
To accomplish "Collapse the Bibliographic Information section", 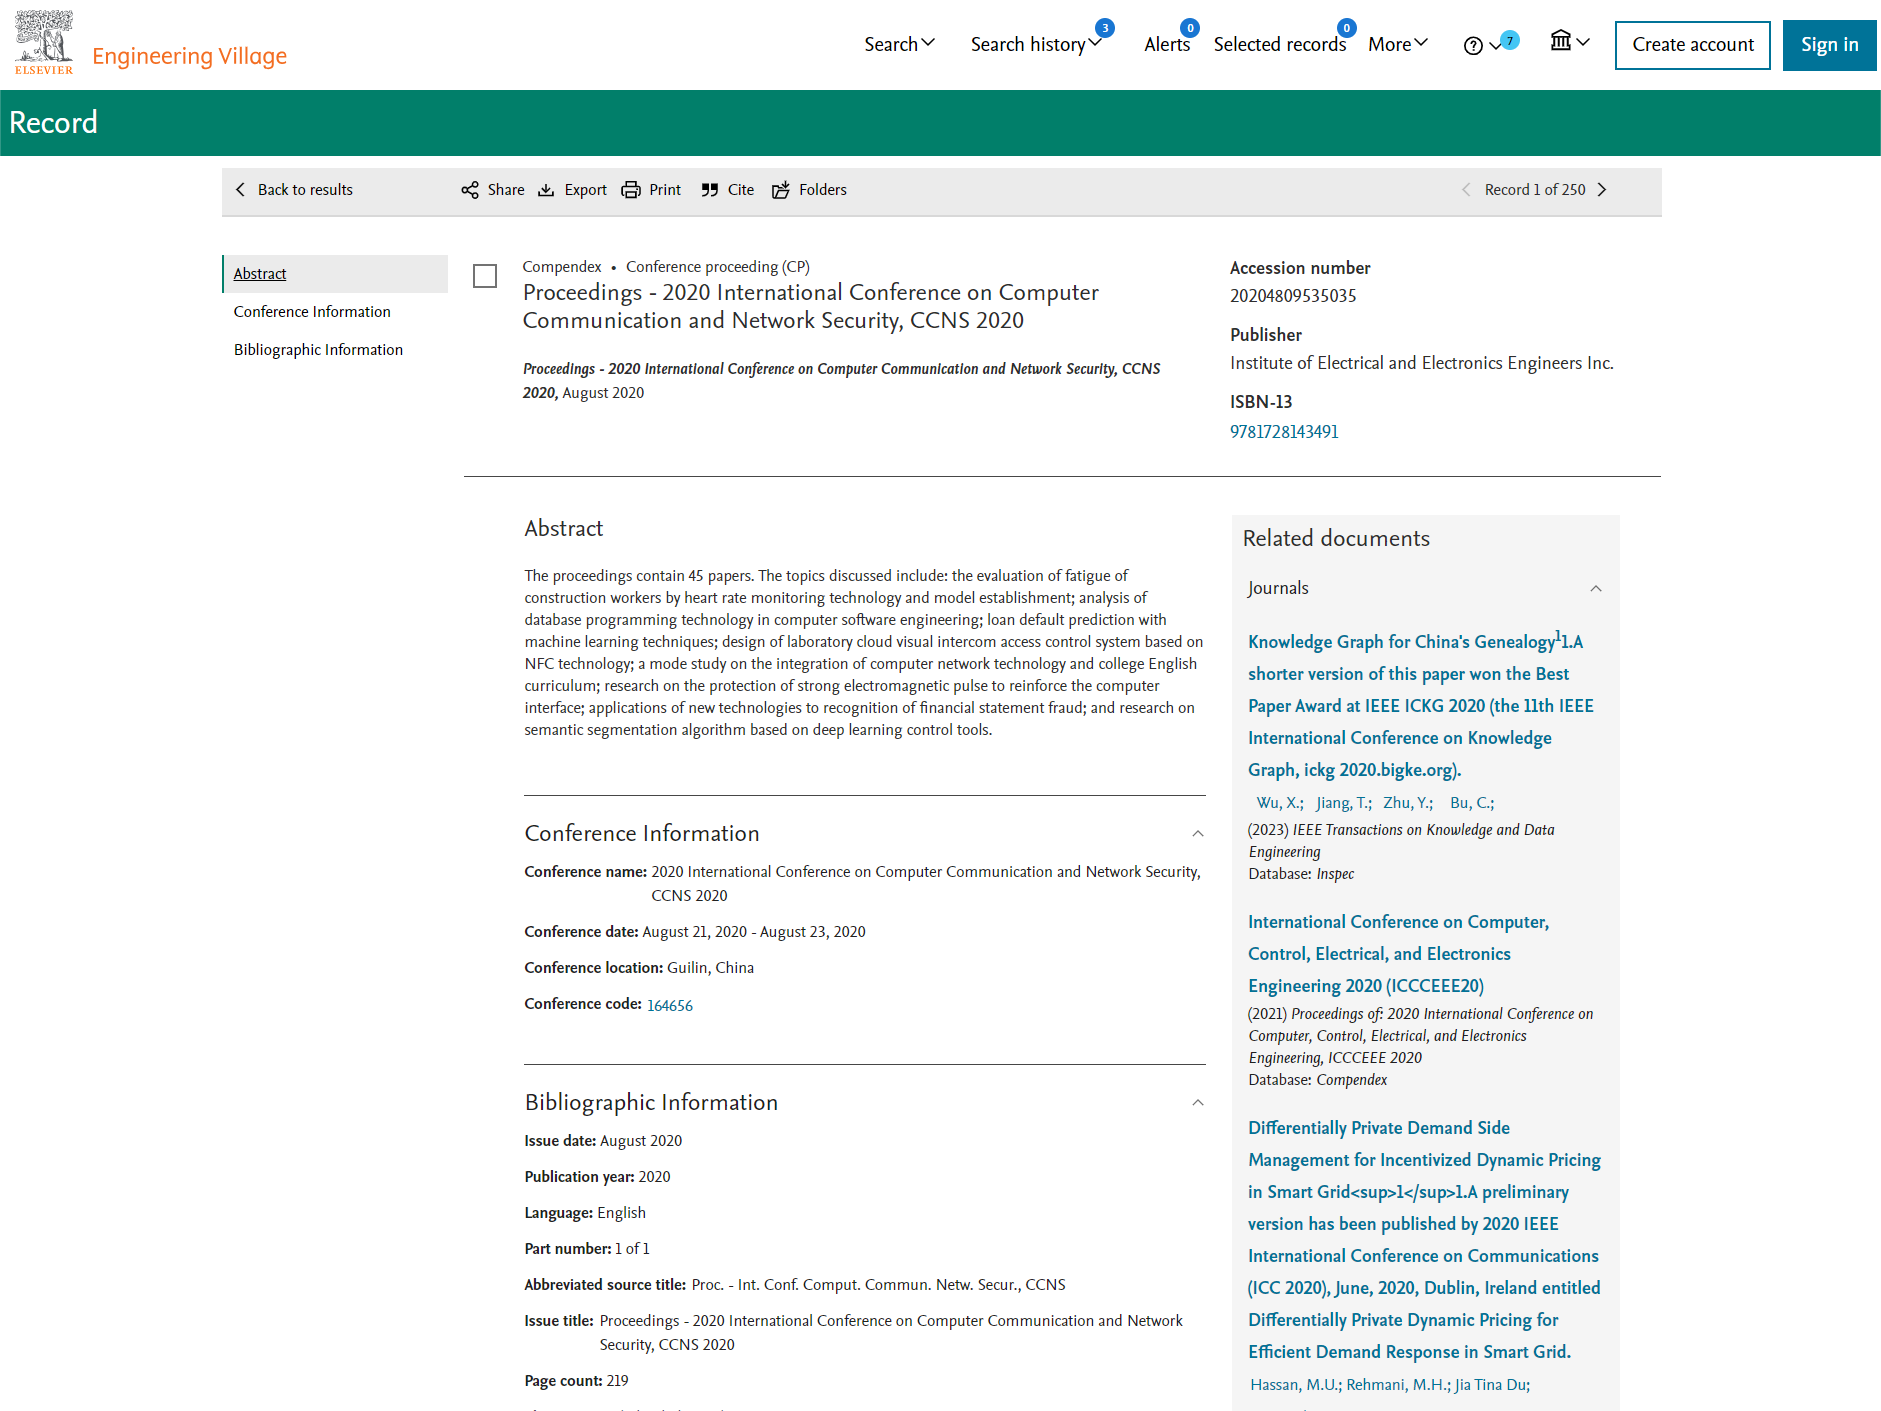I will coord(1198,1103).
